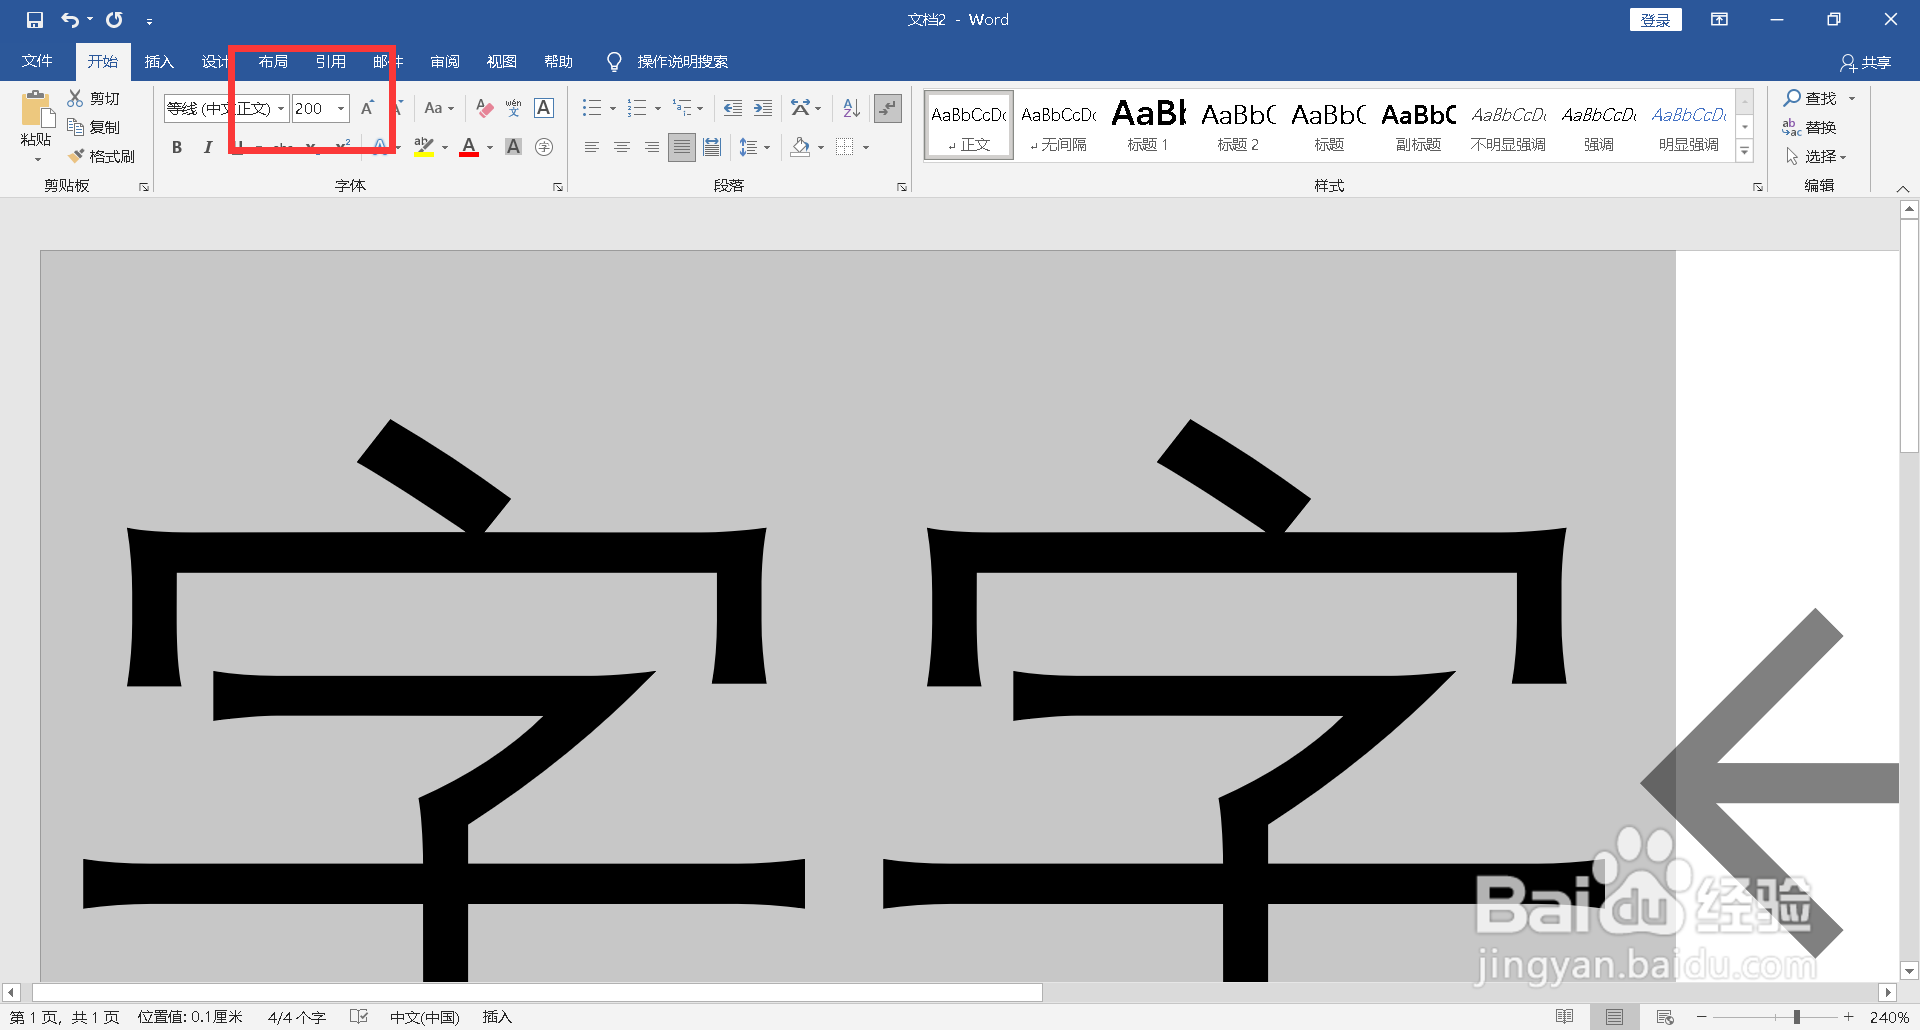Click the 共享 share button
The image size is (1920, 1030).
1866,63
